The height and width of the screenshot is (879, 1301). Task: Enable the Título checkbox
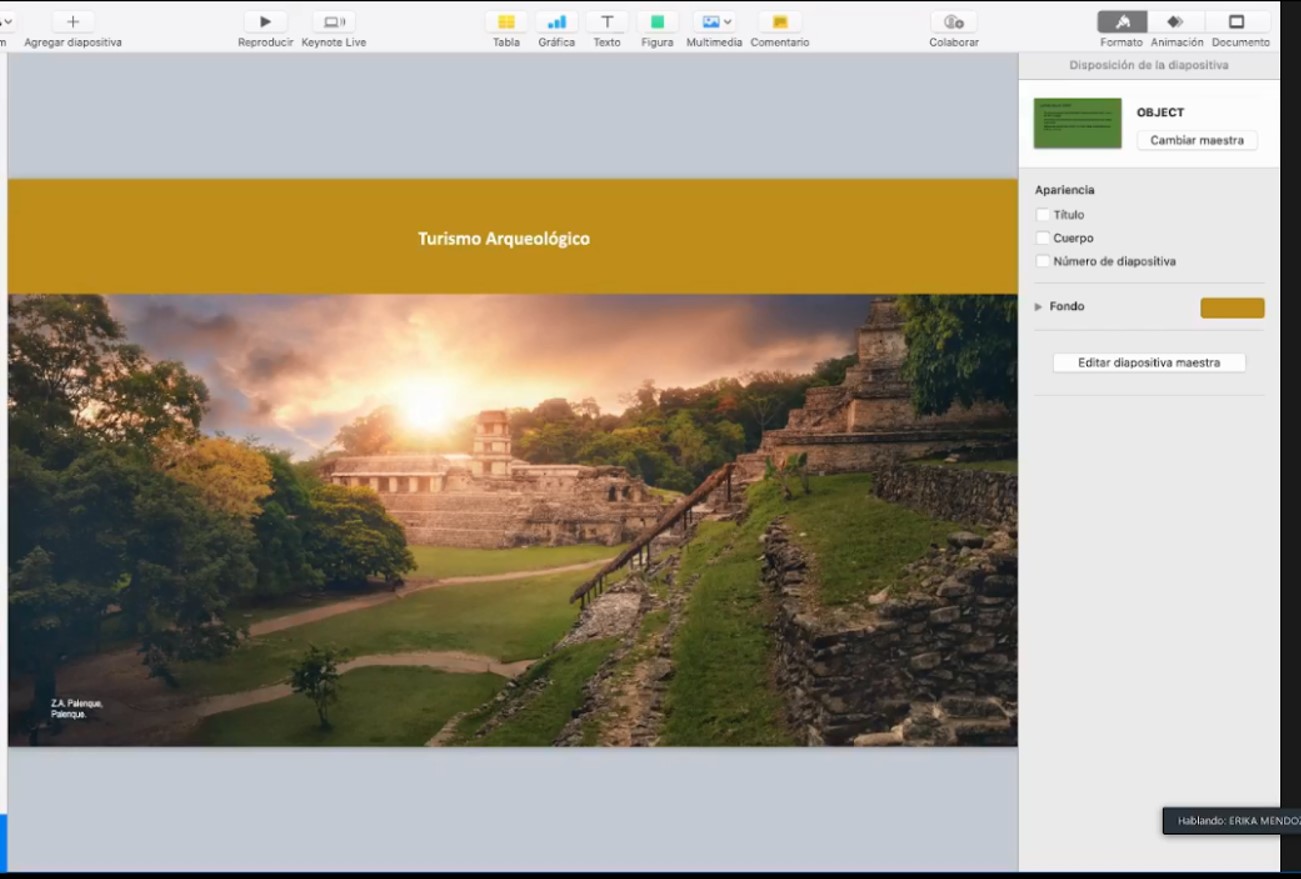tap(1043, 215)
